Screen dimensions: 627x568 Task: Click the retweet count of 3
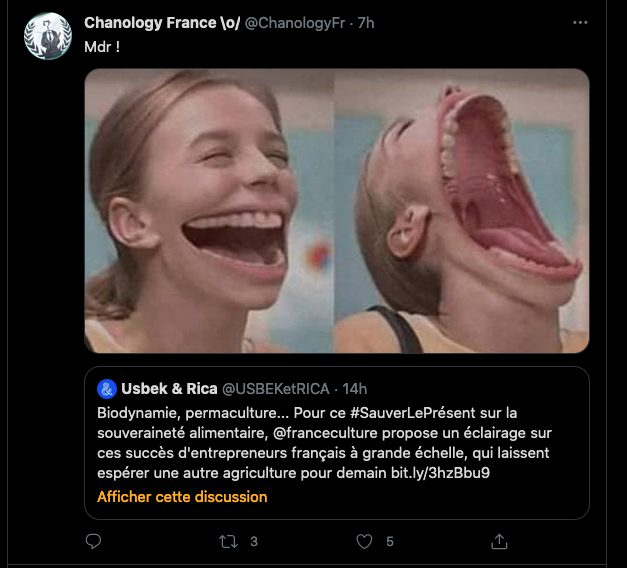point(254,541)
